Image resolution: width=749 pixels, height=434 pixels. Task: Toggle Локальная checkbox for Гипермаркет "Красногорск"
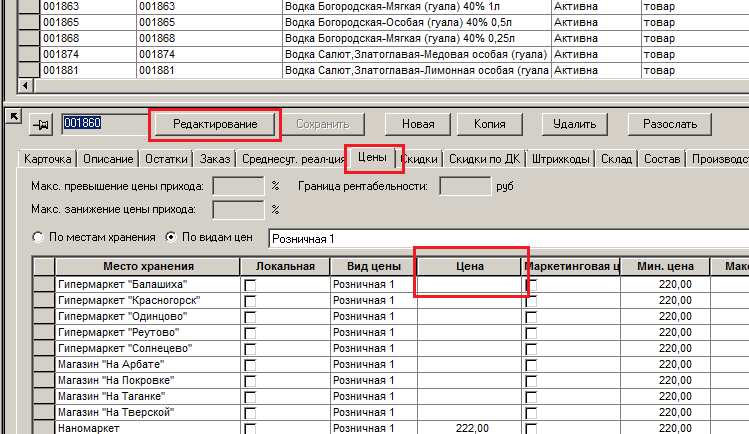coord(250,301)
